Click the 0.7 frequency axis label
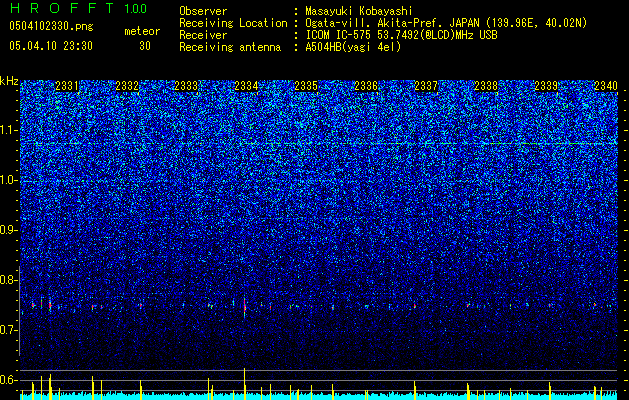The image size is (629, 400). coord(9,330)
